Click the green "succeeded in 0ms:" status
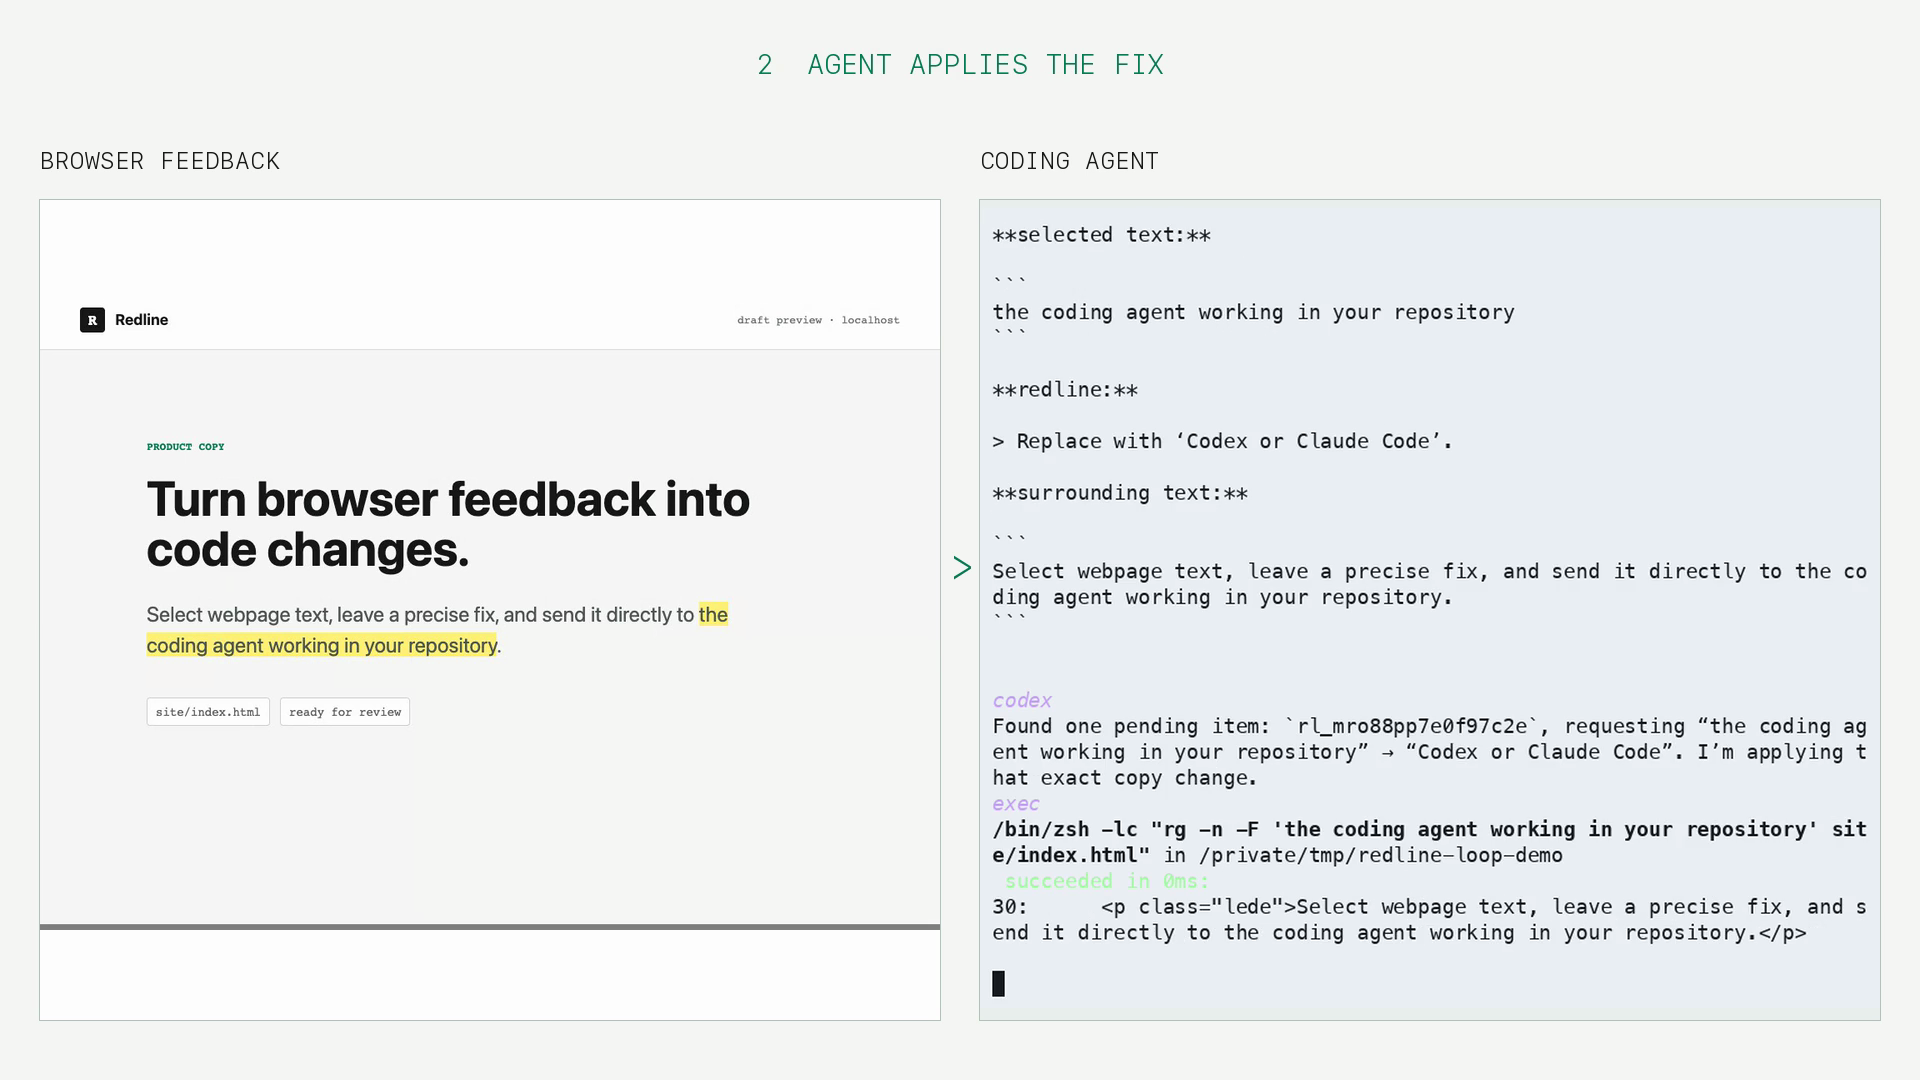The image size is (1920, 1080). (x=1107, y=881)
